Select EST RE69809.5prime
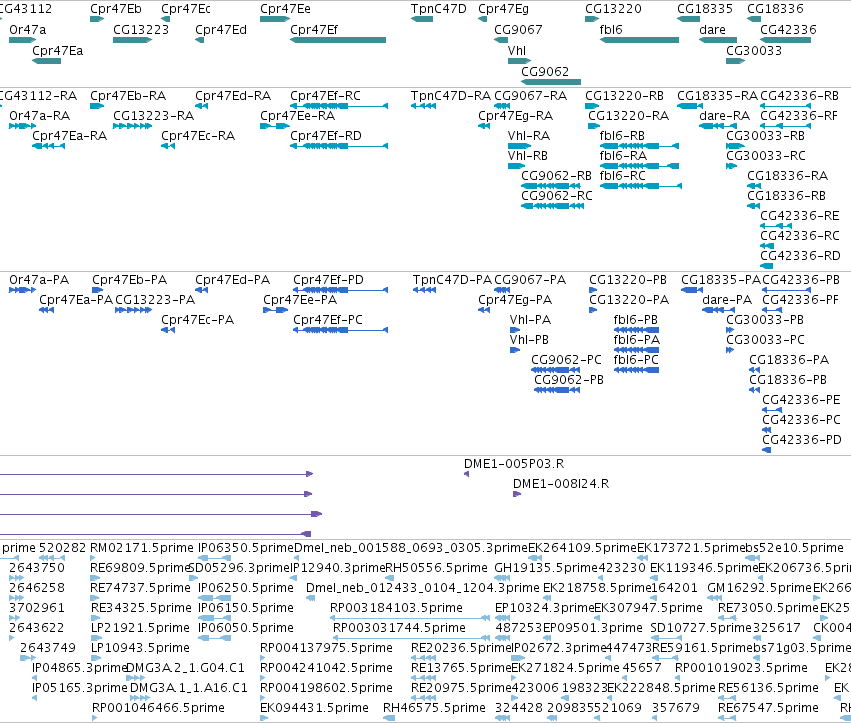The width and height of the screenshot is (851, 723). (94, 578)
